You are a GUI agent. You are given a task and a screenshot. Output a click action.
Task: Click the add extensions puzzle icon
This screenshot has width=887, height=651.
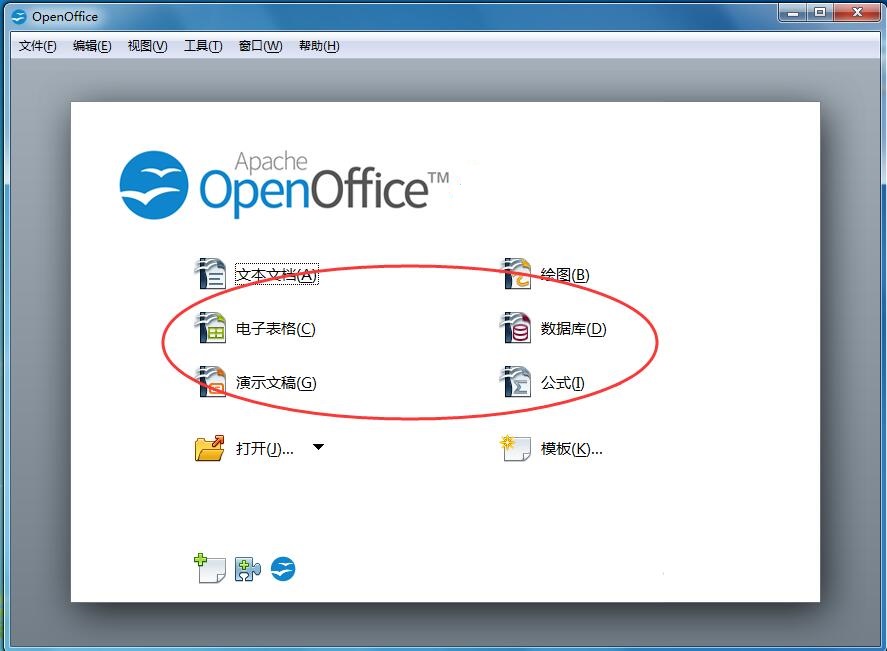point(248,570)
